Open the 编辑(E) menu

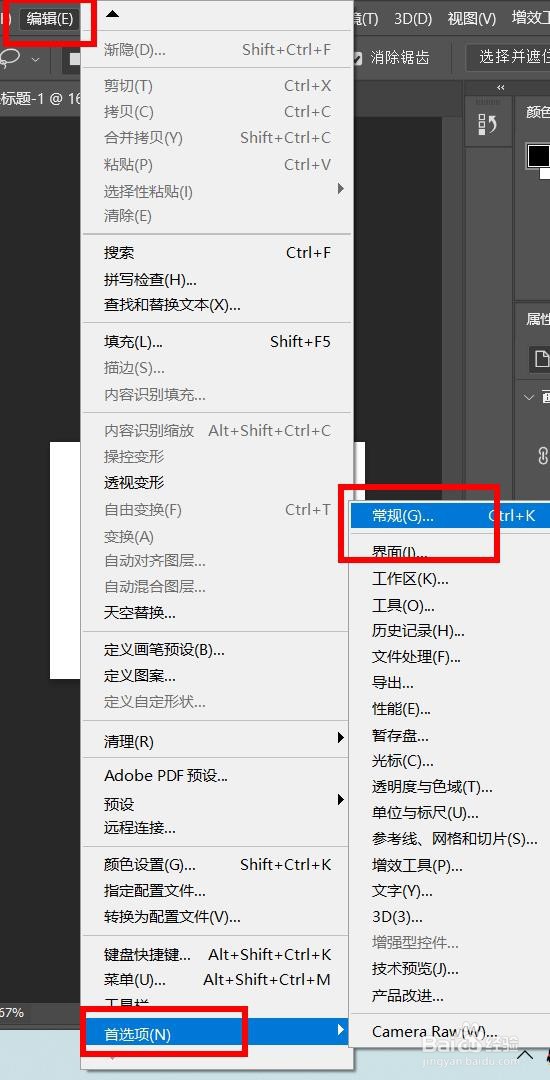[x=49, y=19]
